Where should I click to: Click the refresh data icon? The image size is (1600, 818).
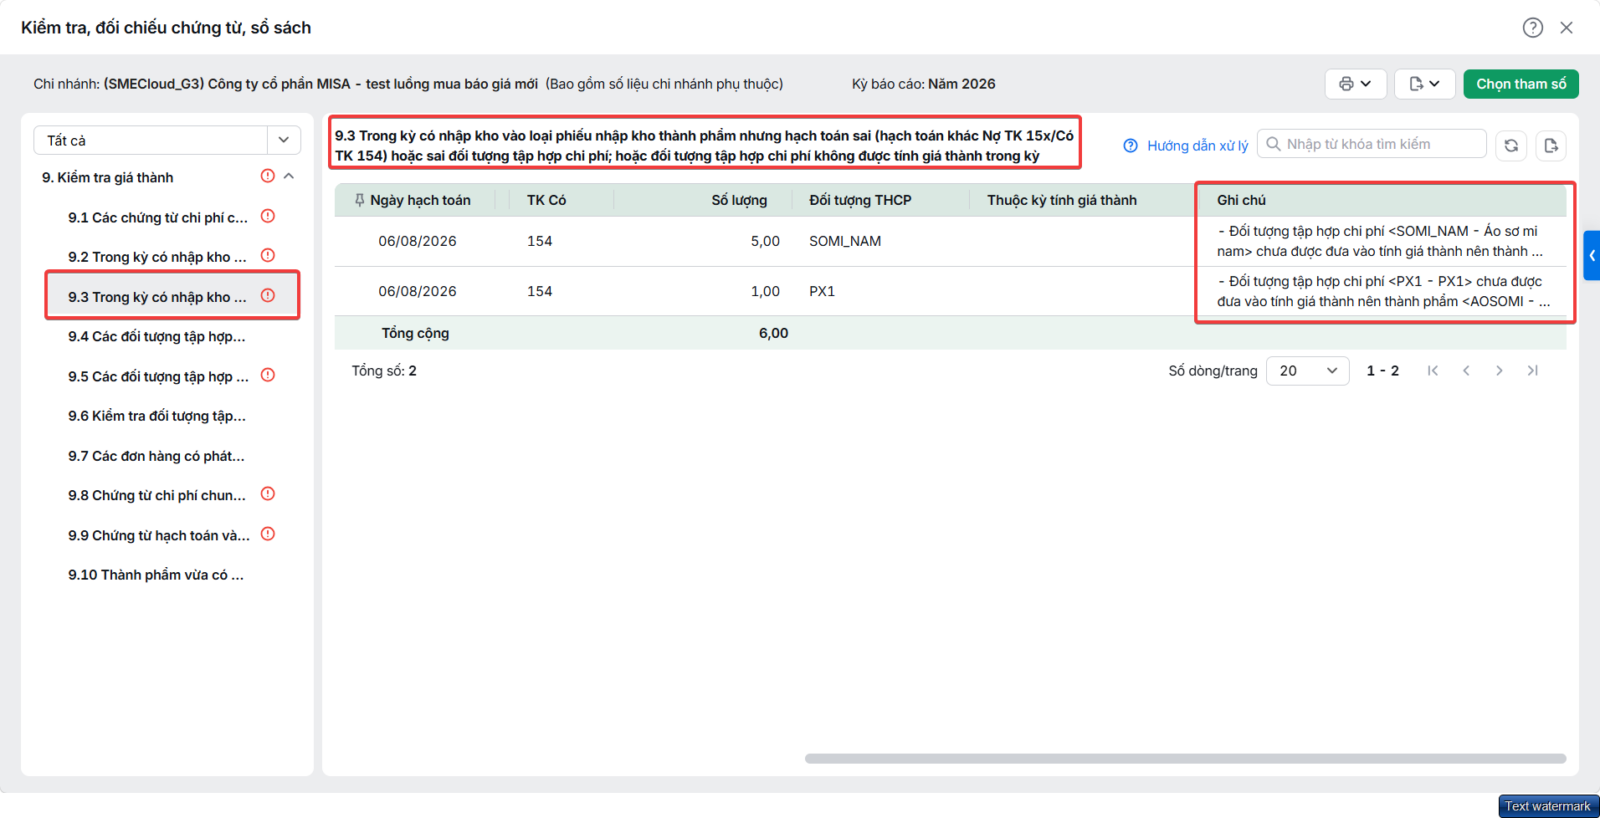click(1511, 145)
